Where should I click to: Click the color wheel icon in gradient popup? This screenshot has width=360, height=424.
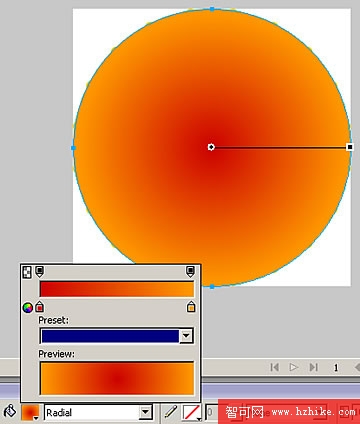pyautogui.click(x=28, y=307)
